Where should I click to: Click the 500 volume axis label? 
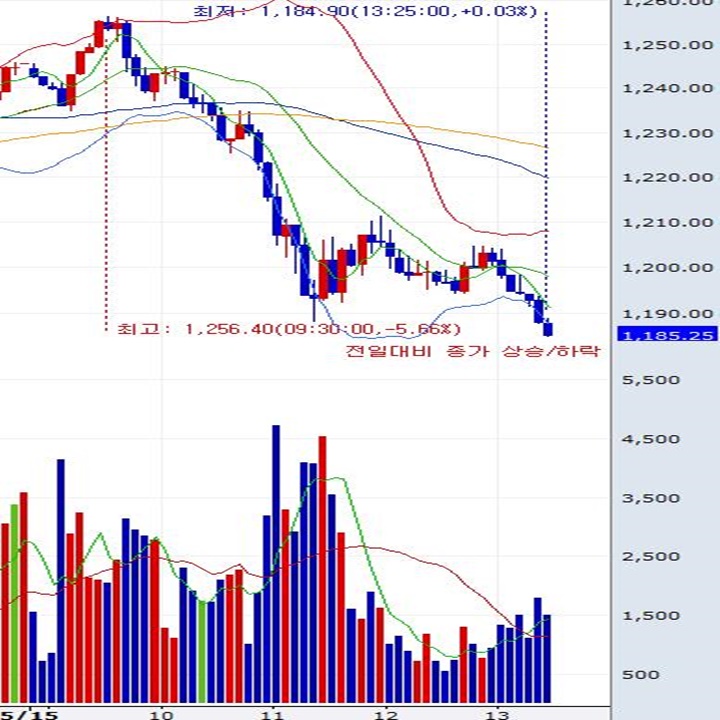click(641, 675)
